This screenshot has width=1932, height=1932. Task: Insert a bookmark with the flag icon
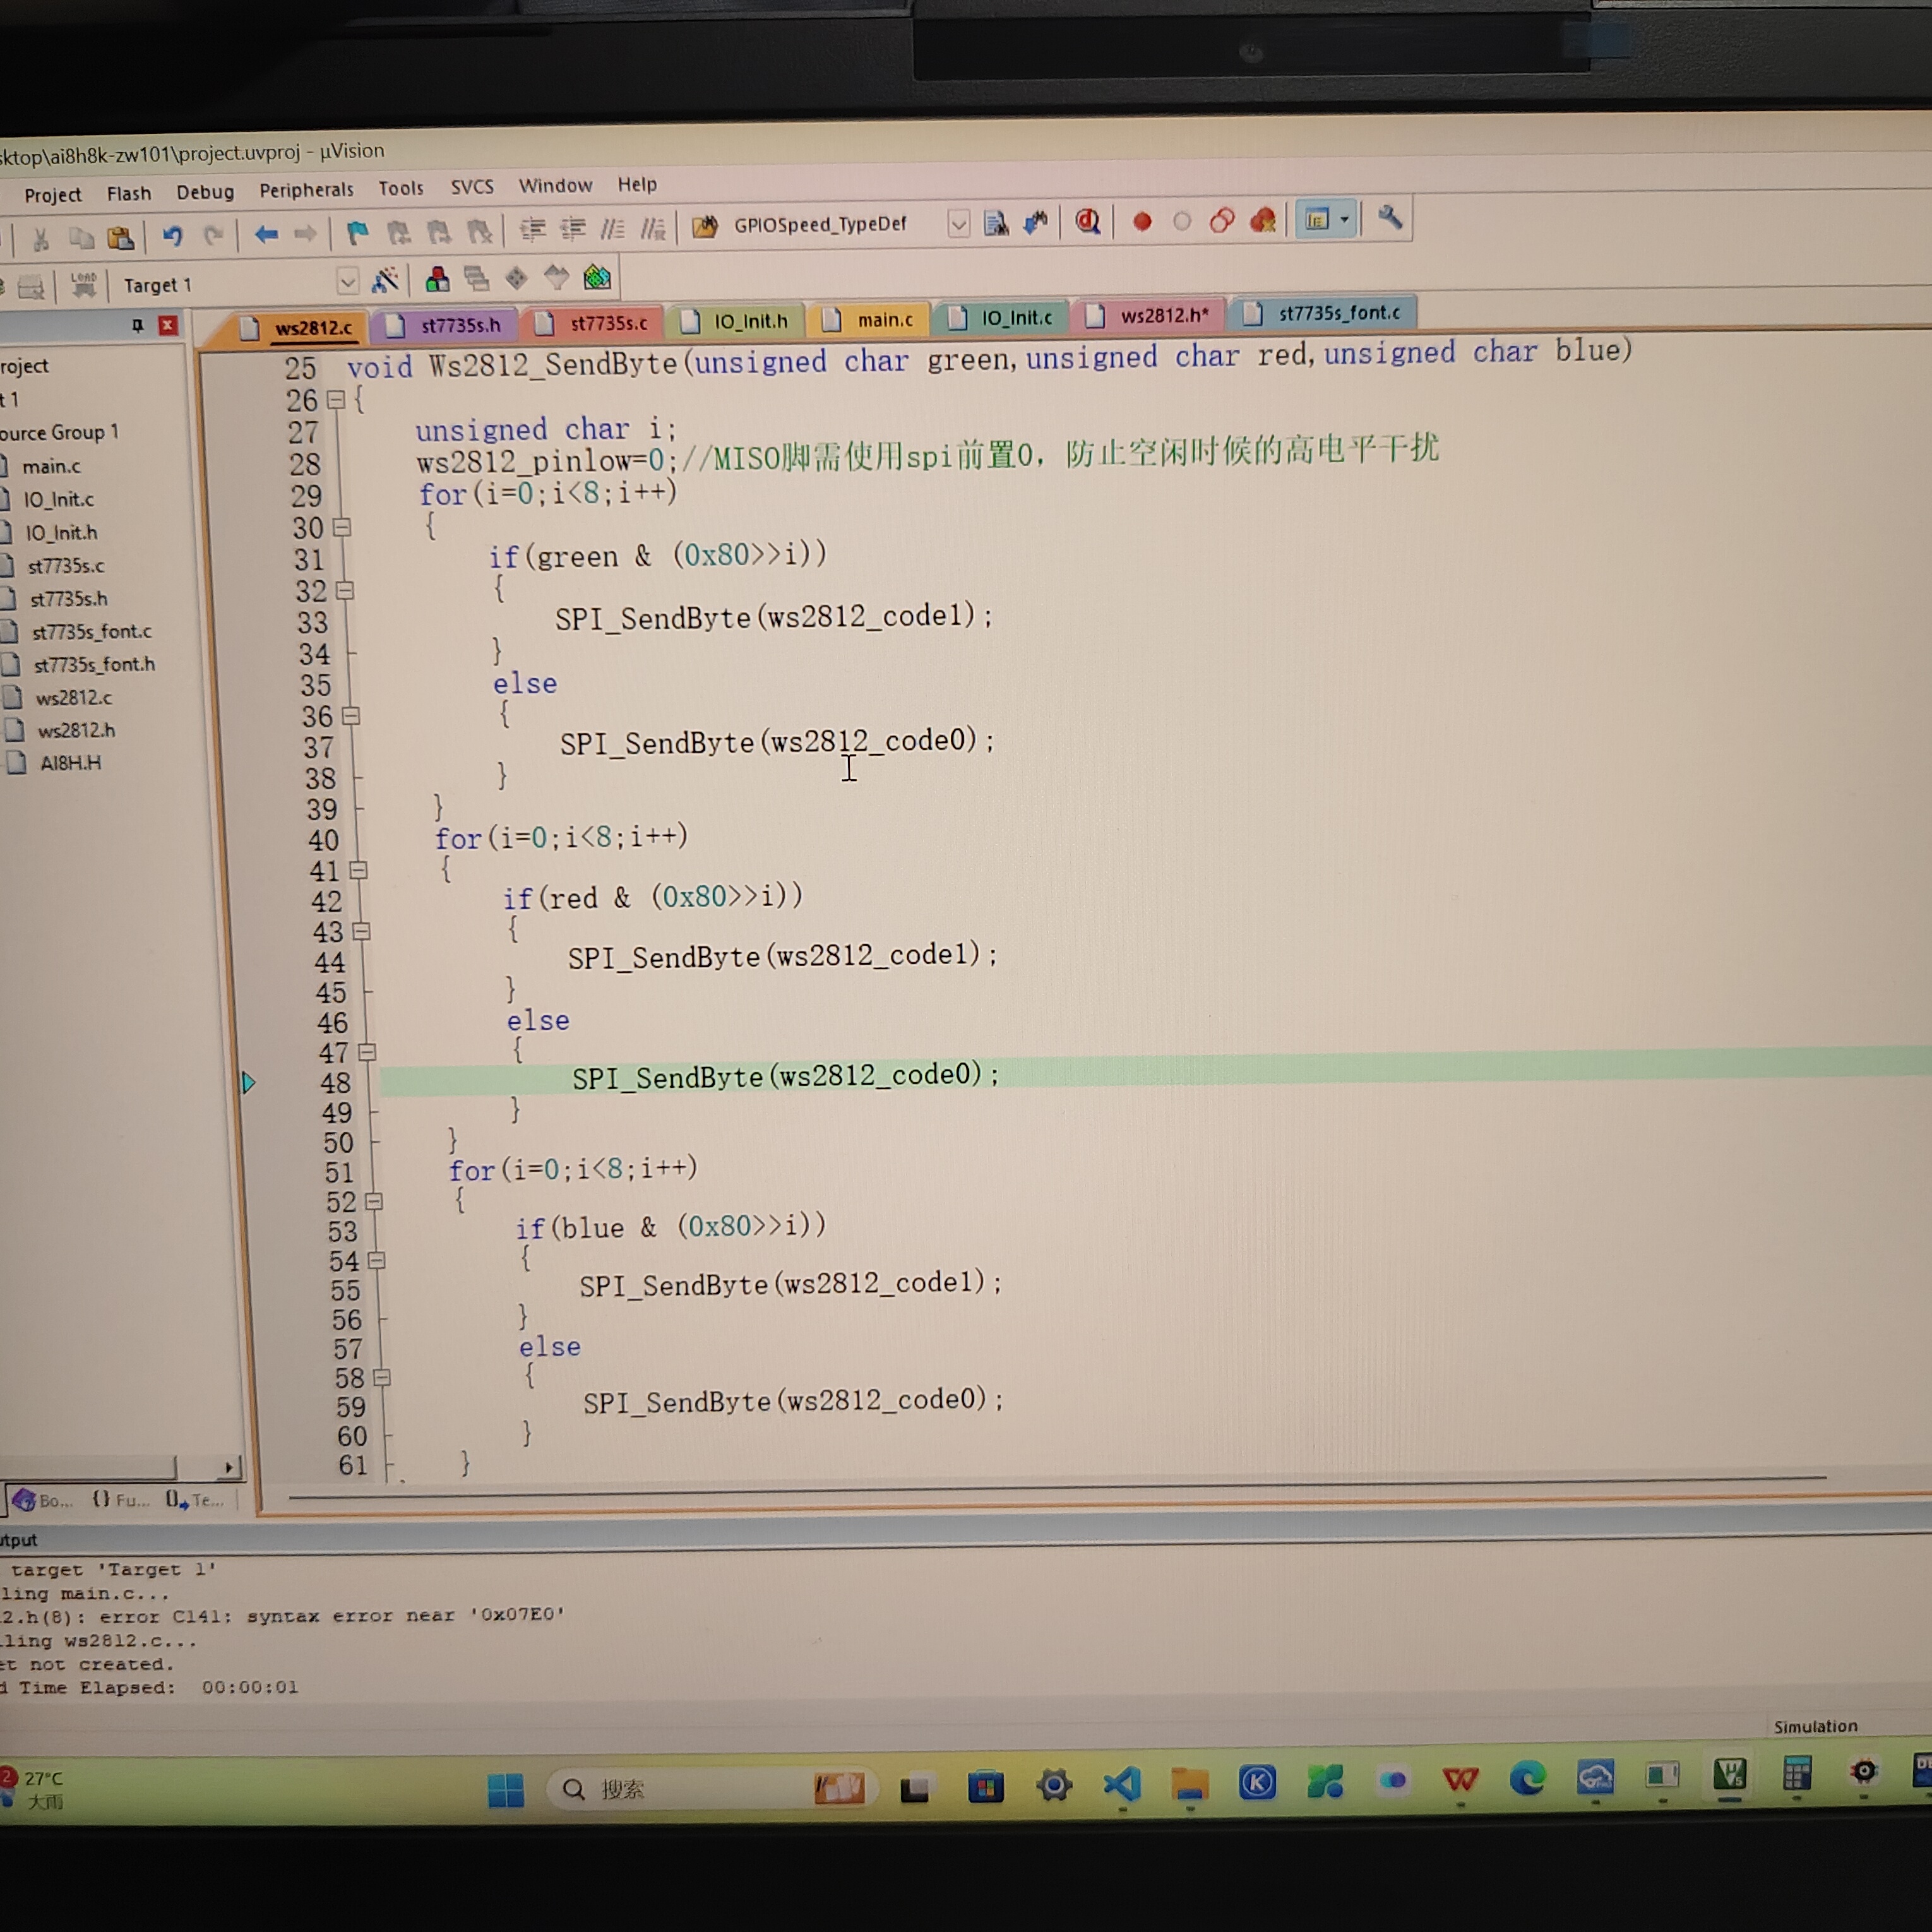357,234
